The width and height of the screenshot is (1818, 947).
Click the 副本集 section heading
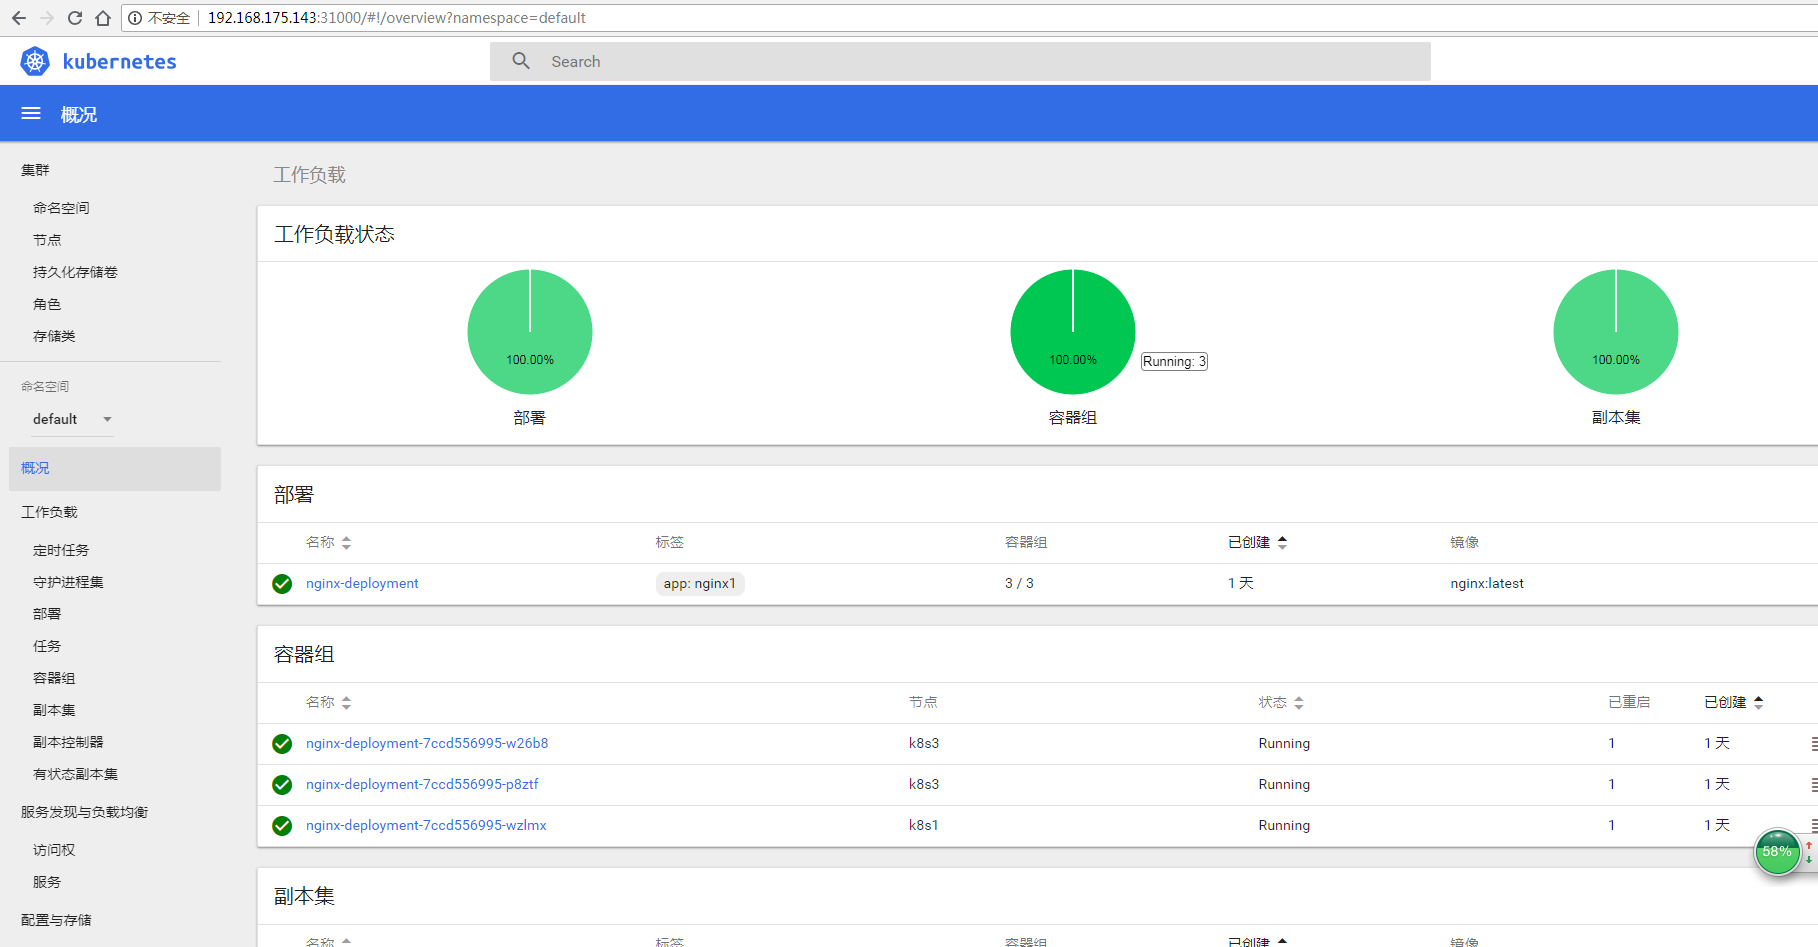(x=304, y=897)
